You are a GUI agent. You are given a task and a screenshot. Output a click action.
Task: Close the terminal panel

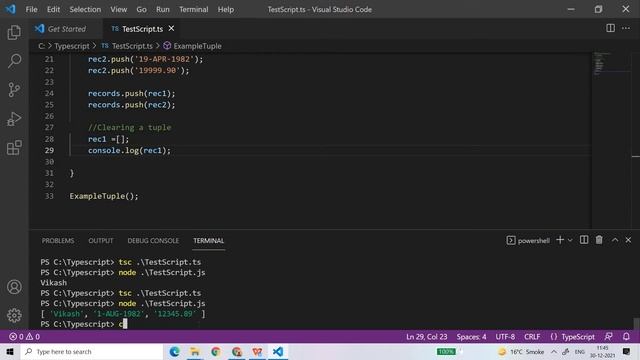[628, 240]
